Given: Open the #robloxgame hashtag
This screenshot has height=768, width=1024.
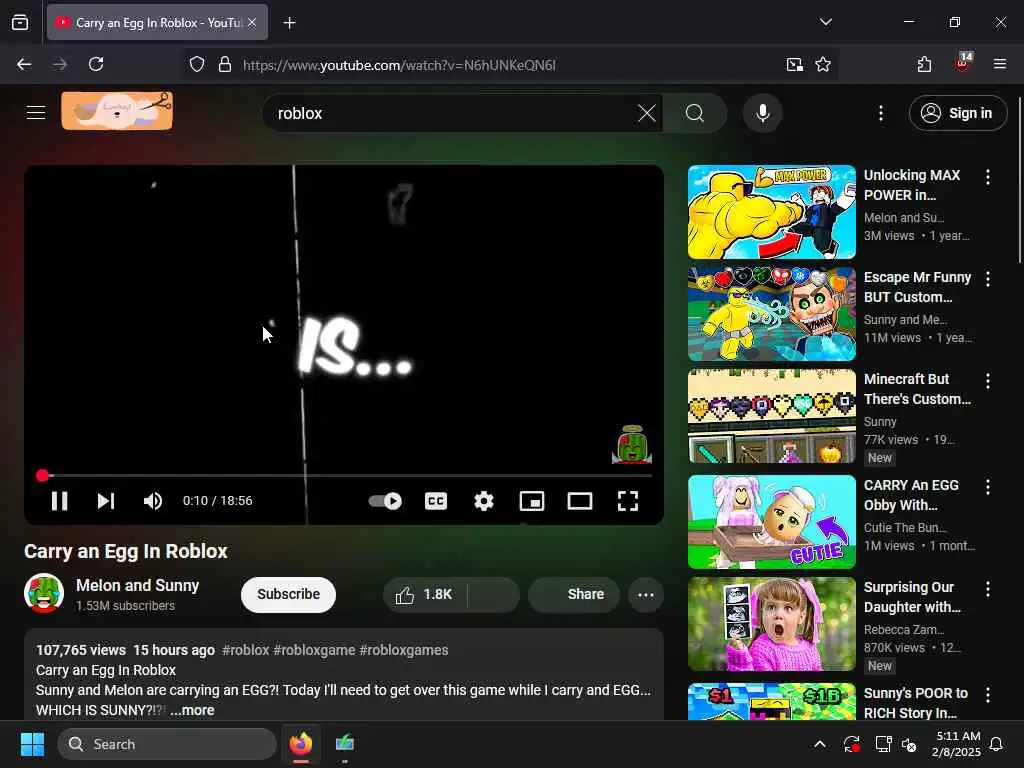Looking at the screenshot, I should pos(314,650).
